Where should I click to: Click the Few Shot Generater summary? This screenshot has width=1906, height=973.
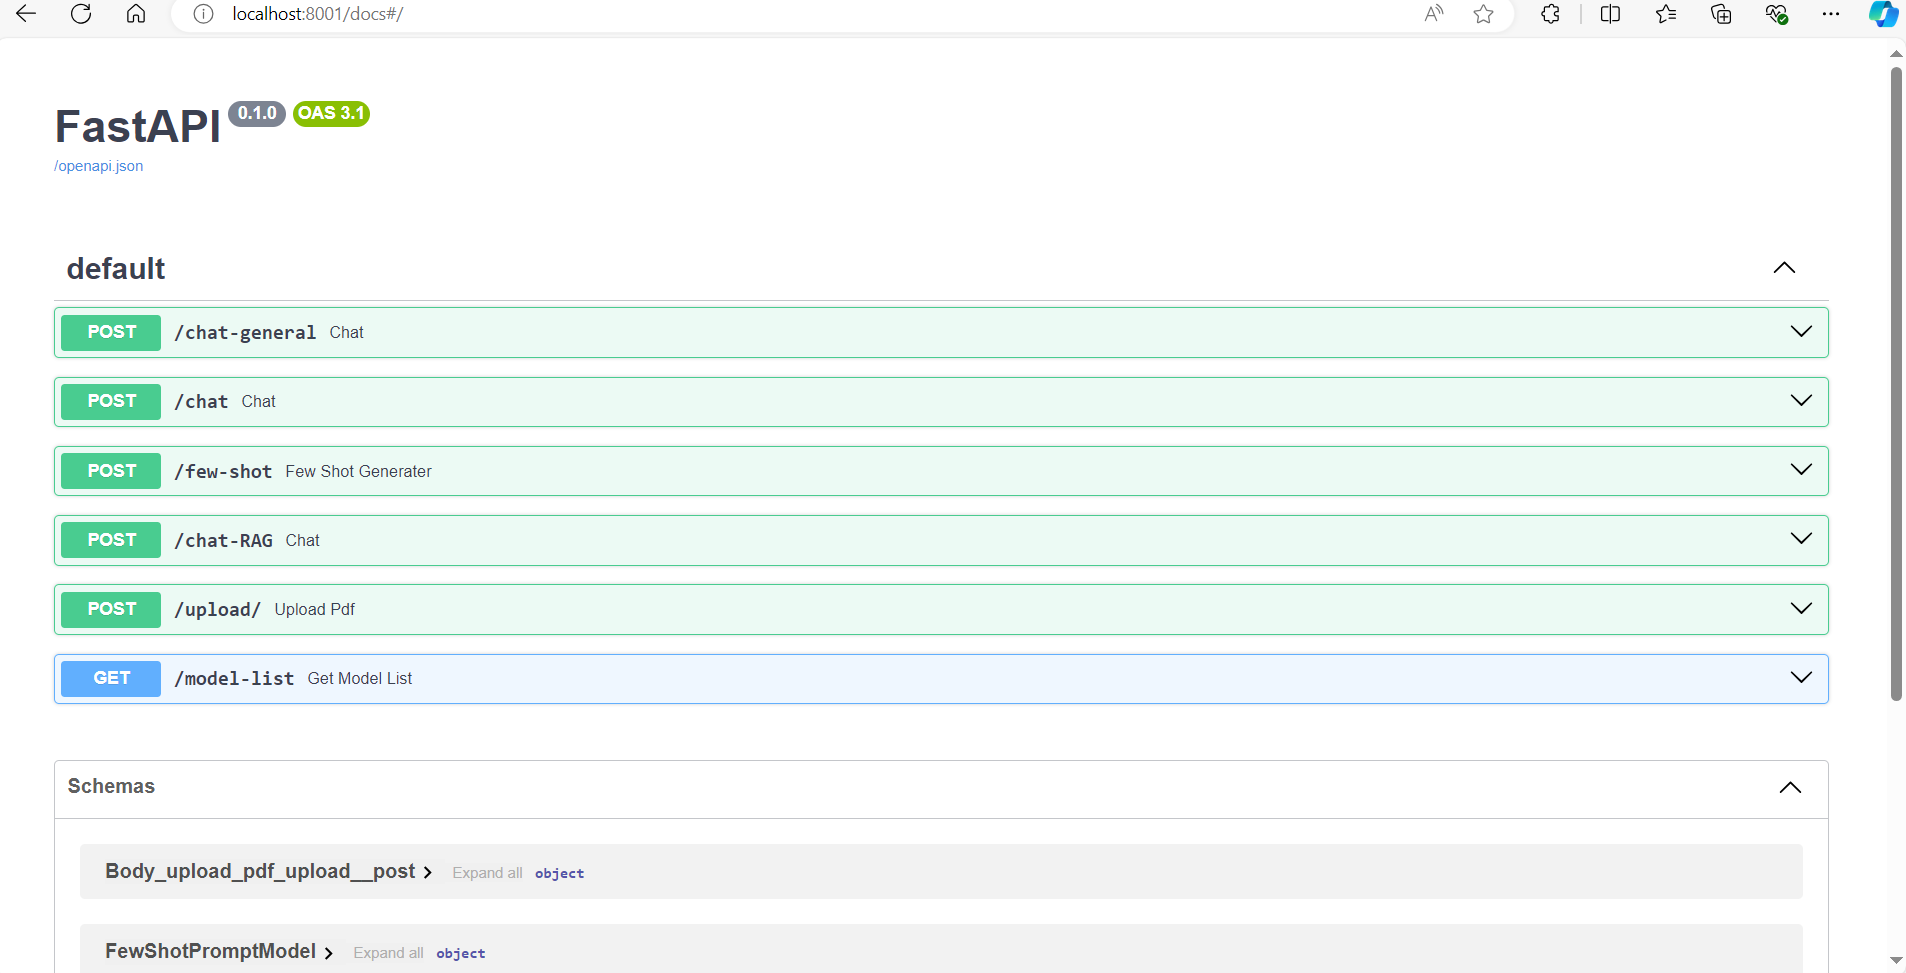click(358, 471)
